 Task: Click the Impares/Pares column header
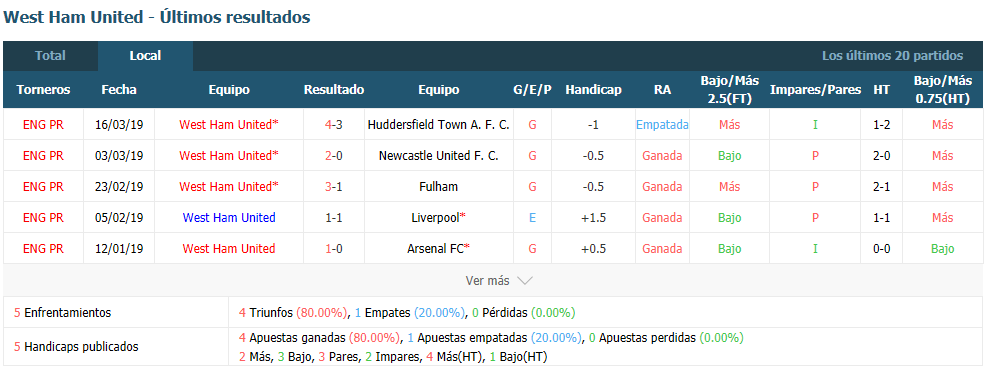(x=815, y=90)
